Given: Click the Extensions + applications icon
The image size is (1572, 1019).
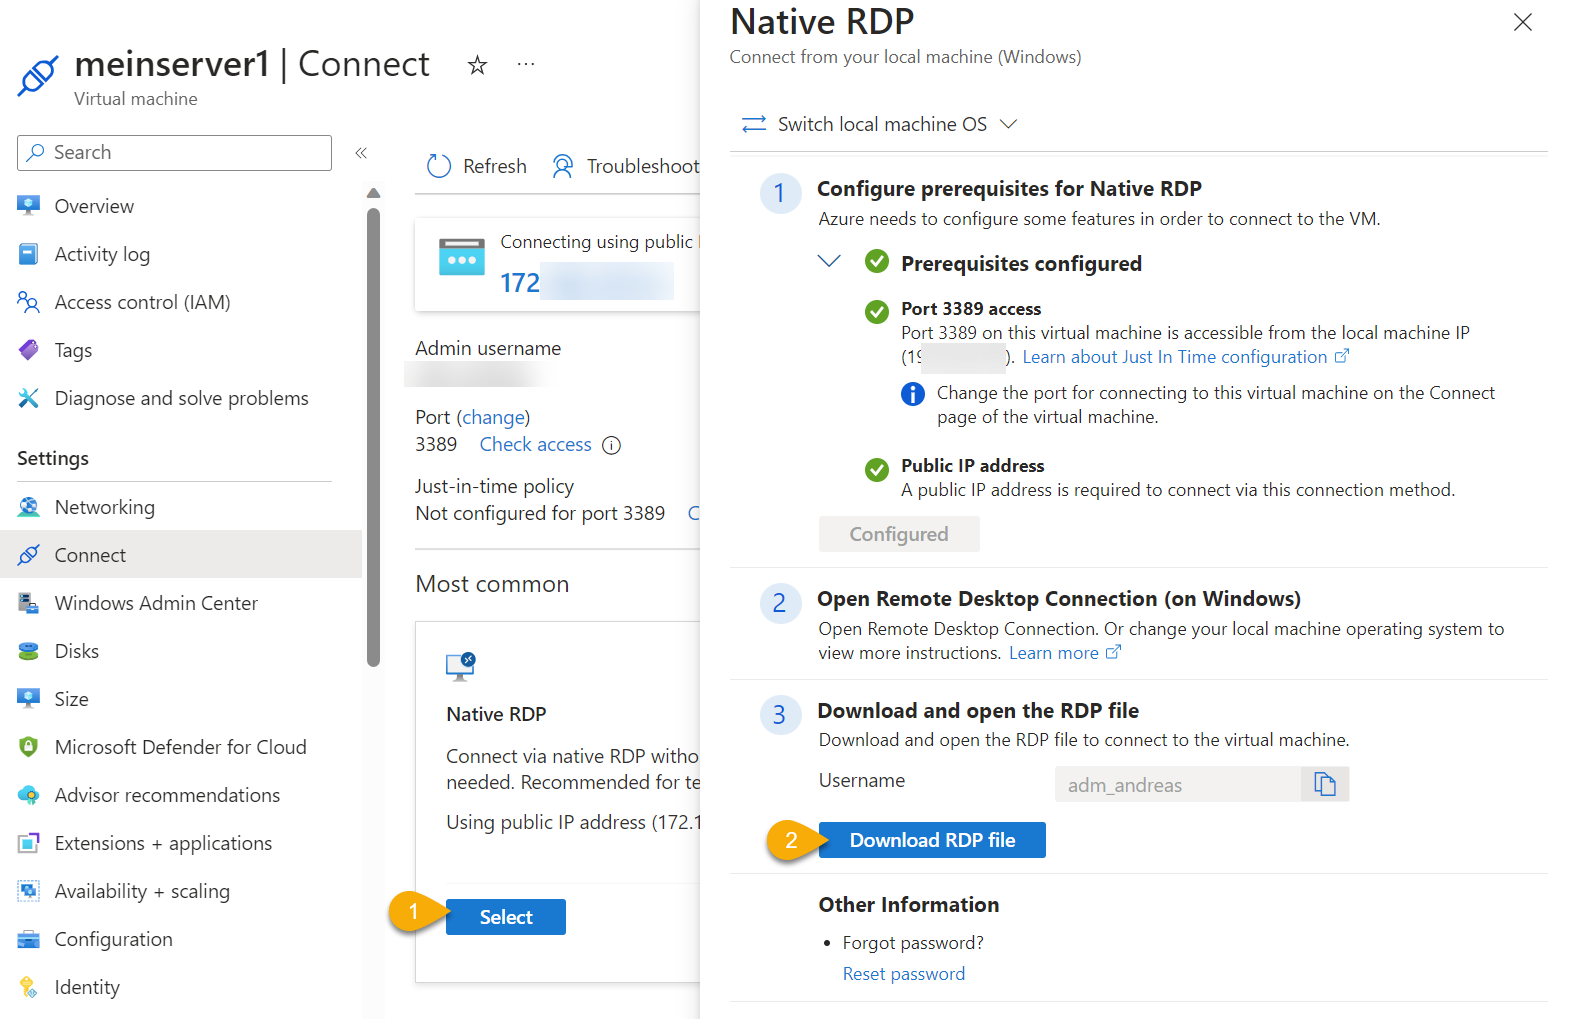Looking at the screenshot, I should [29, 843].
